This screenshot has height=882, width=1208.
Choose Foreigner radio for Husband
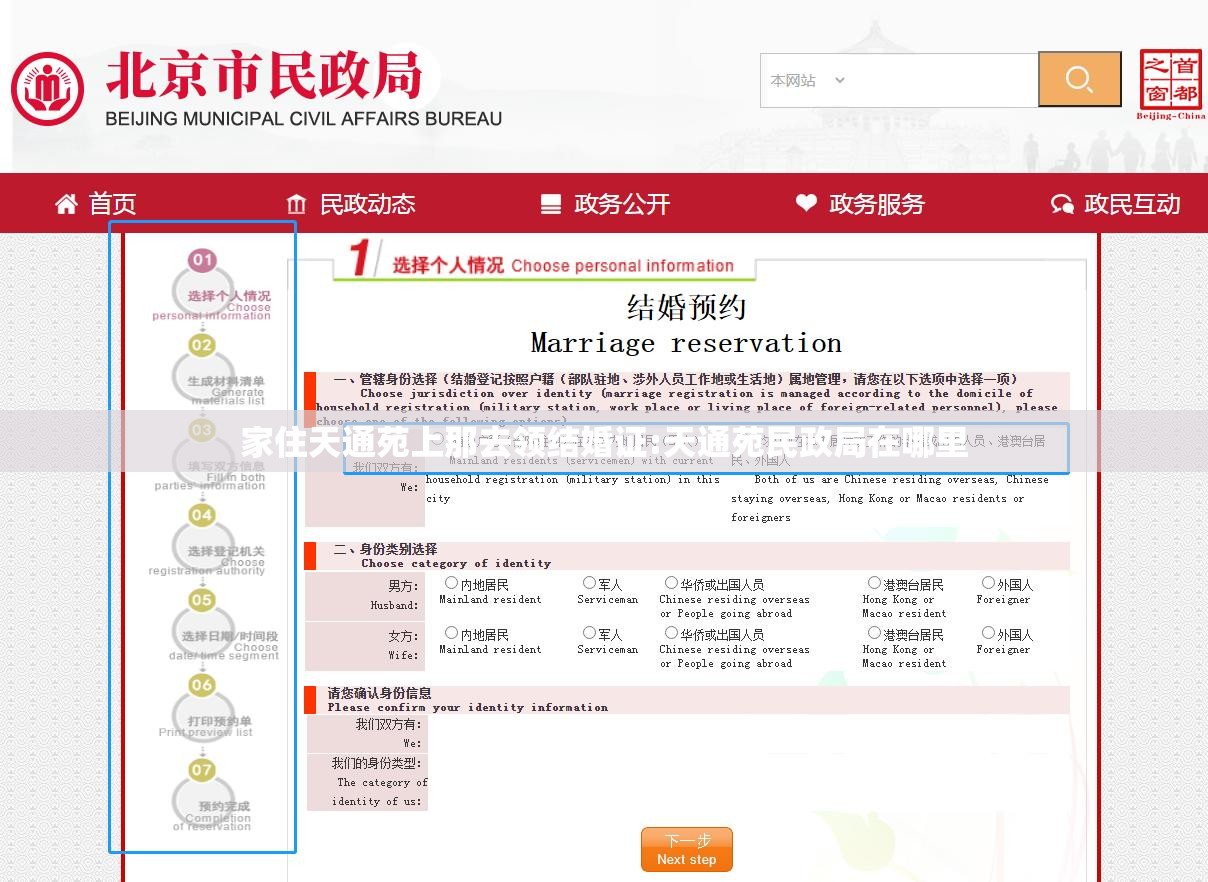tap(988, 583)
